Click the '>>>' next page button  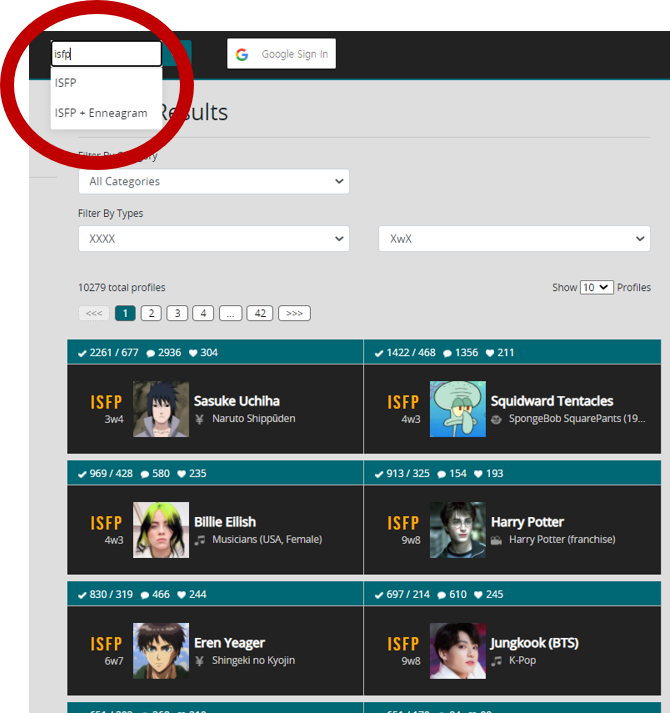(294, 313)
